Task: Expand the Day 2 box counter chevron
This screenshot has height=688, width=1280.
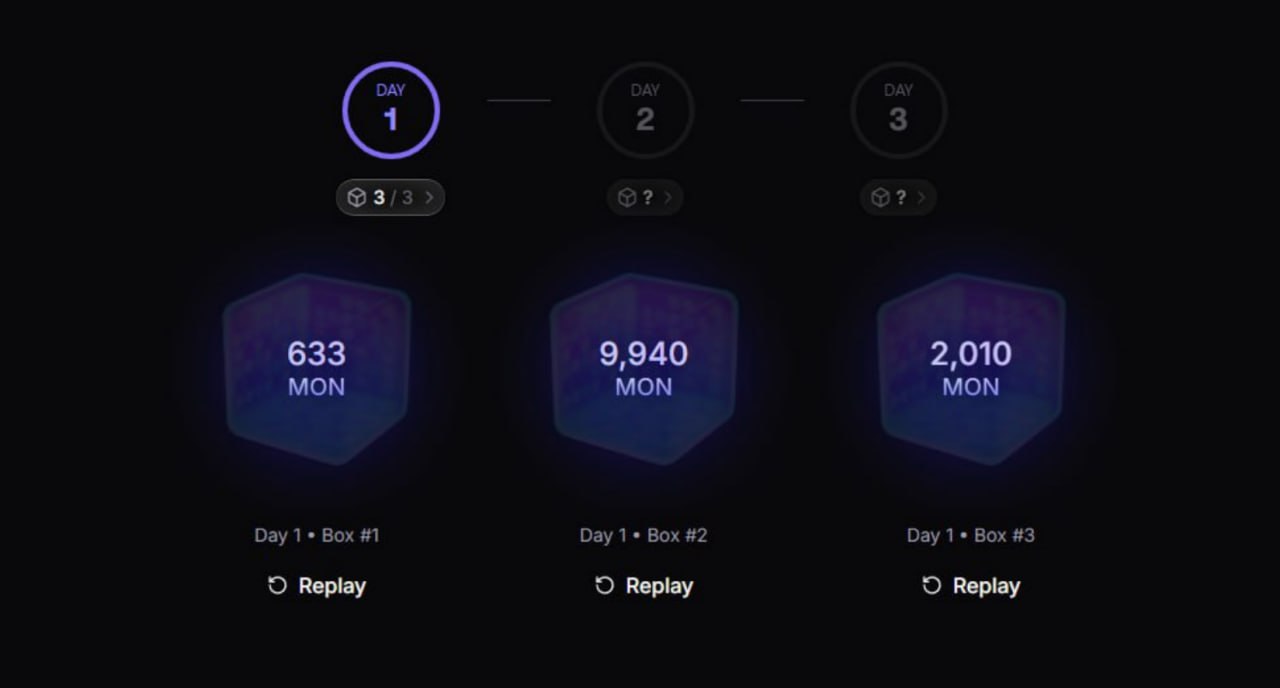Action: [x=668, y=198]
